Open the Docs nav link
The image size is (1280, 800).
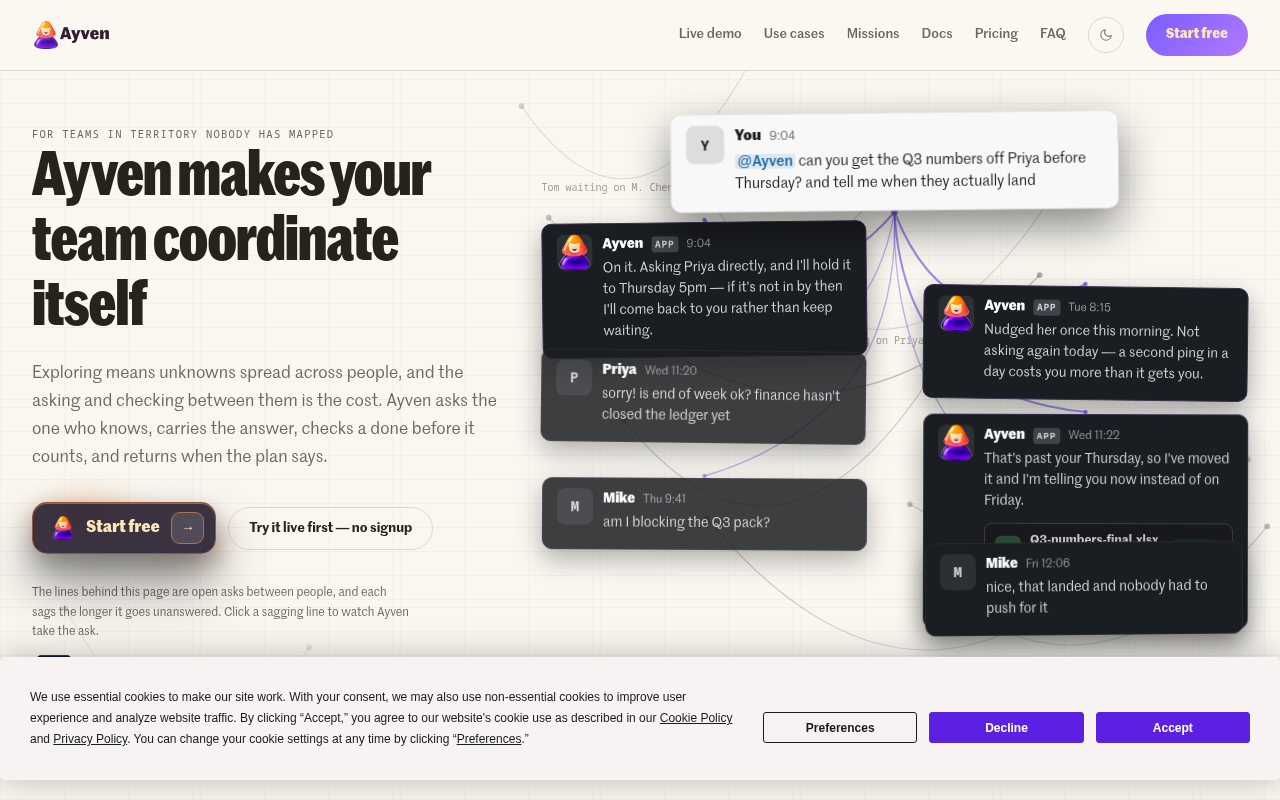point(937,34)
